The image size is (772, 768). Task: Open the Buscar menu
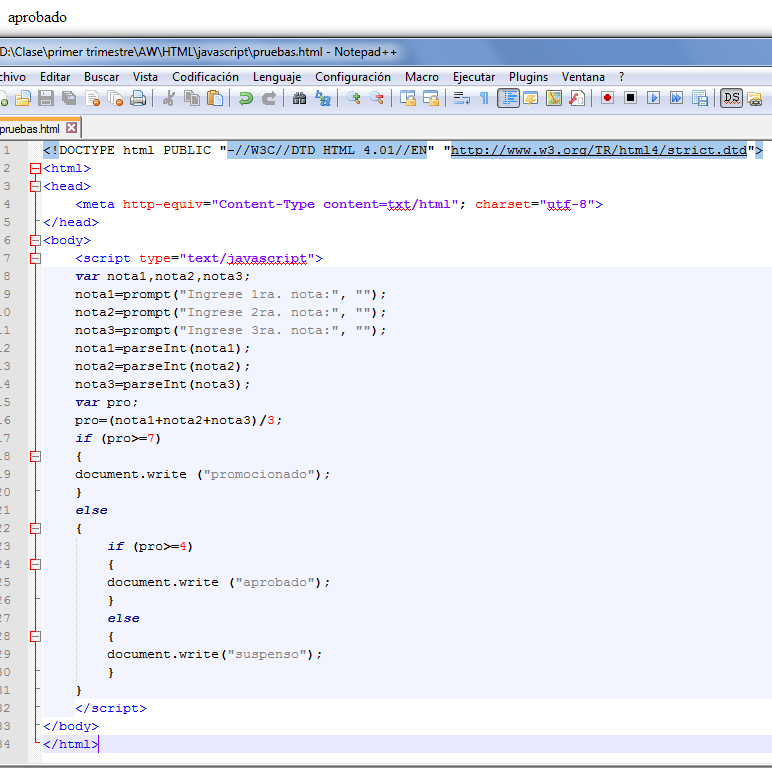(x=101, y=77)
